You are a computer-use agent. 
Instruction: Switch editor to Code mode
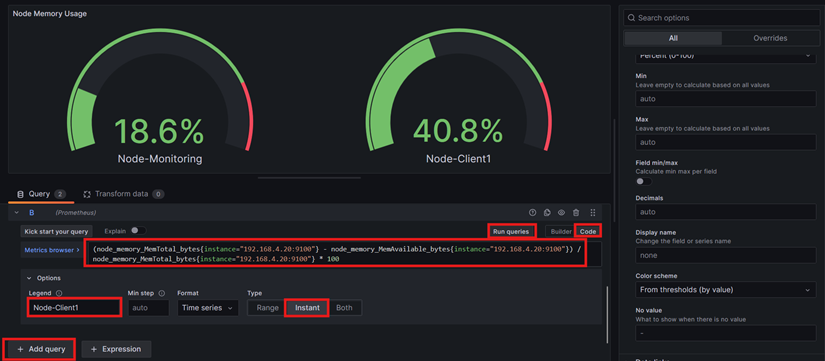pyautogui.click(x=588, y=232)
